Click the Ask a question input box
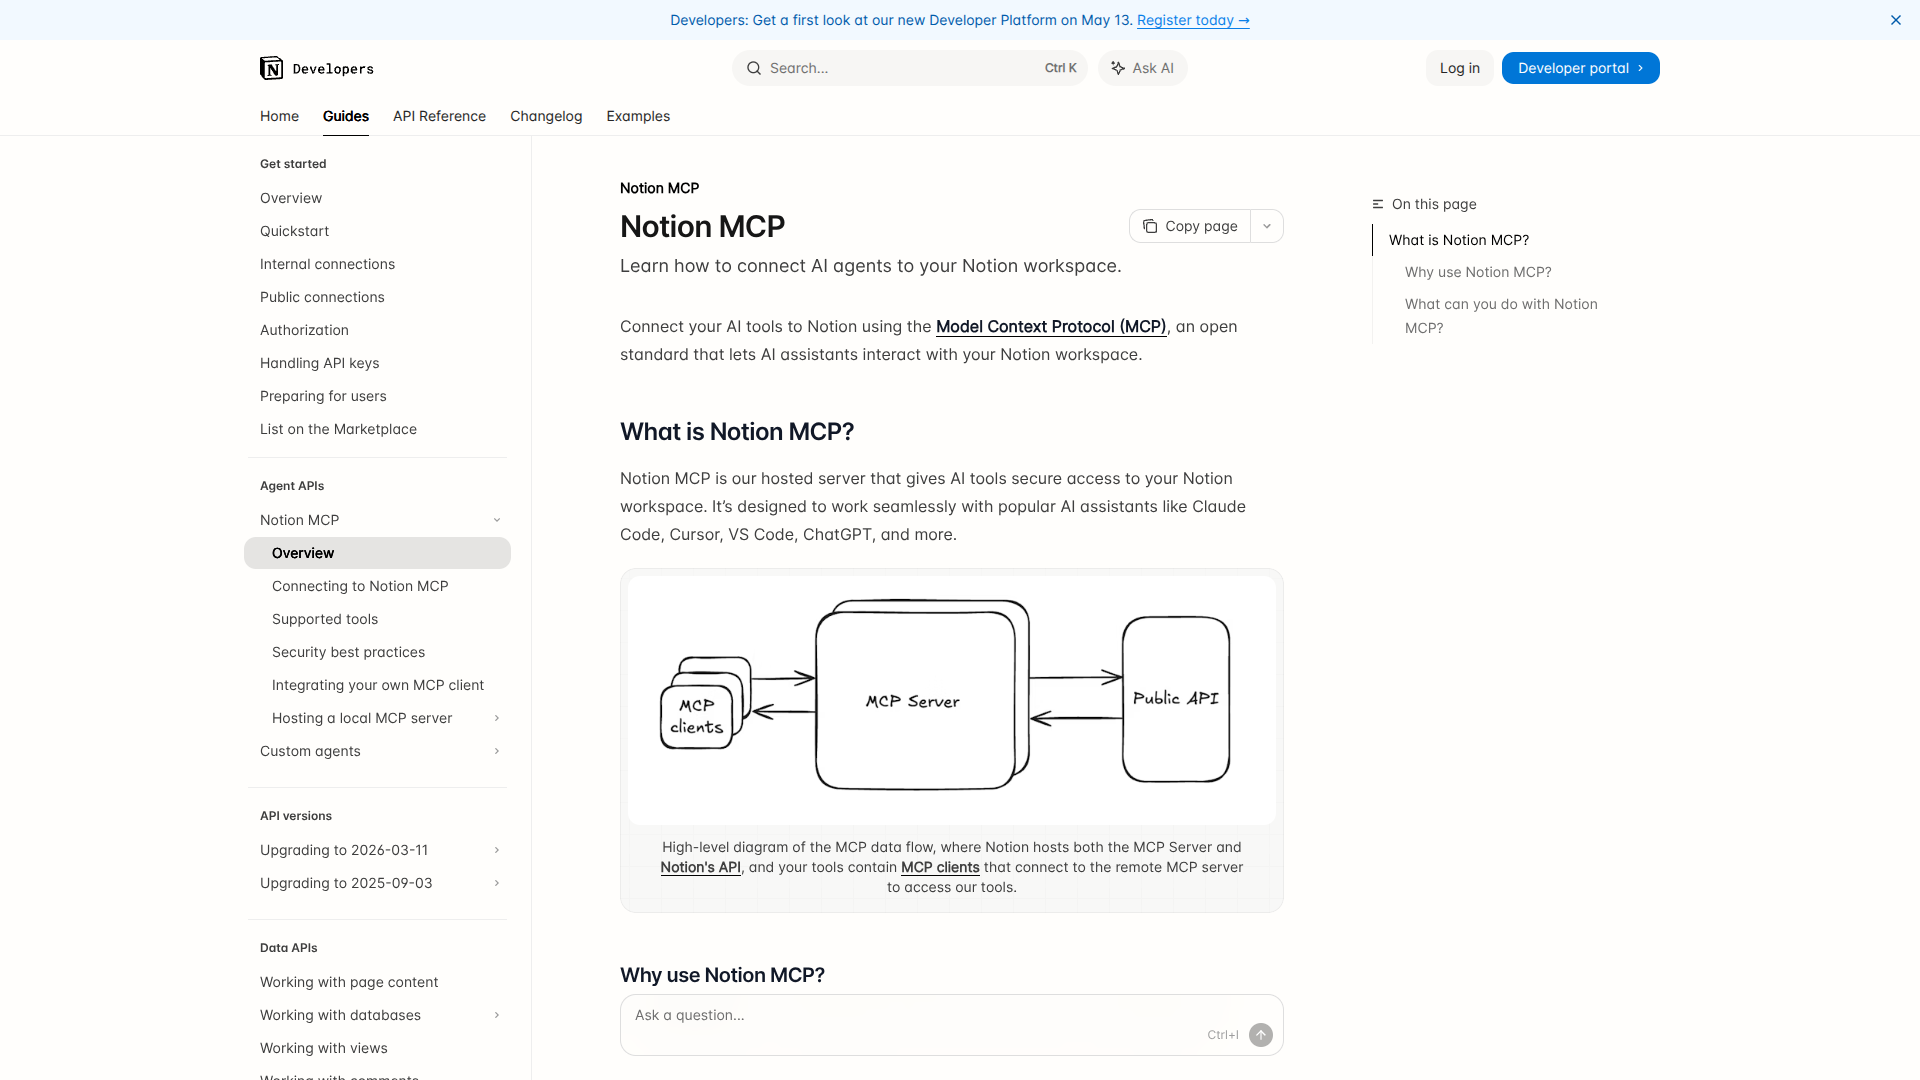Viewport: 1920px width, 1080px height. coord(951,1024)
